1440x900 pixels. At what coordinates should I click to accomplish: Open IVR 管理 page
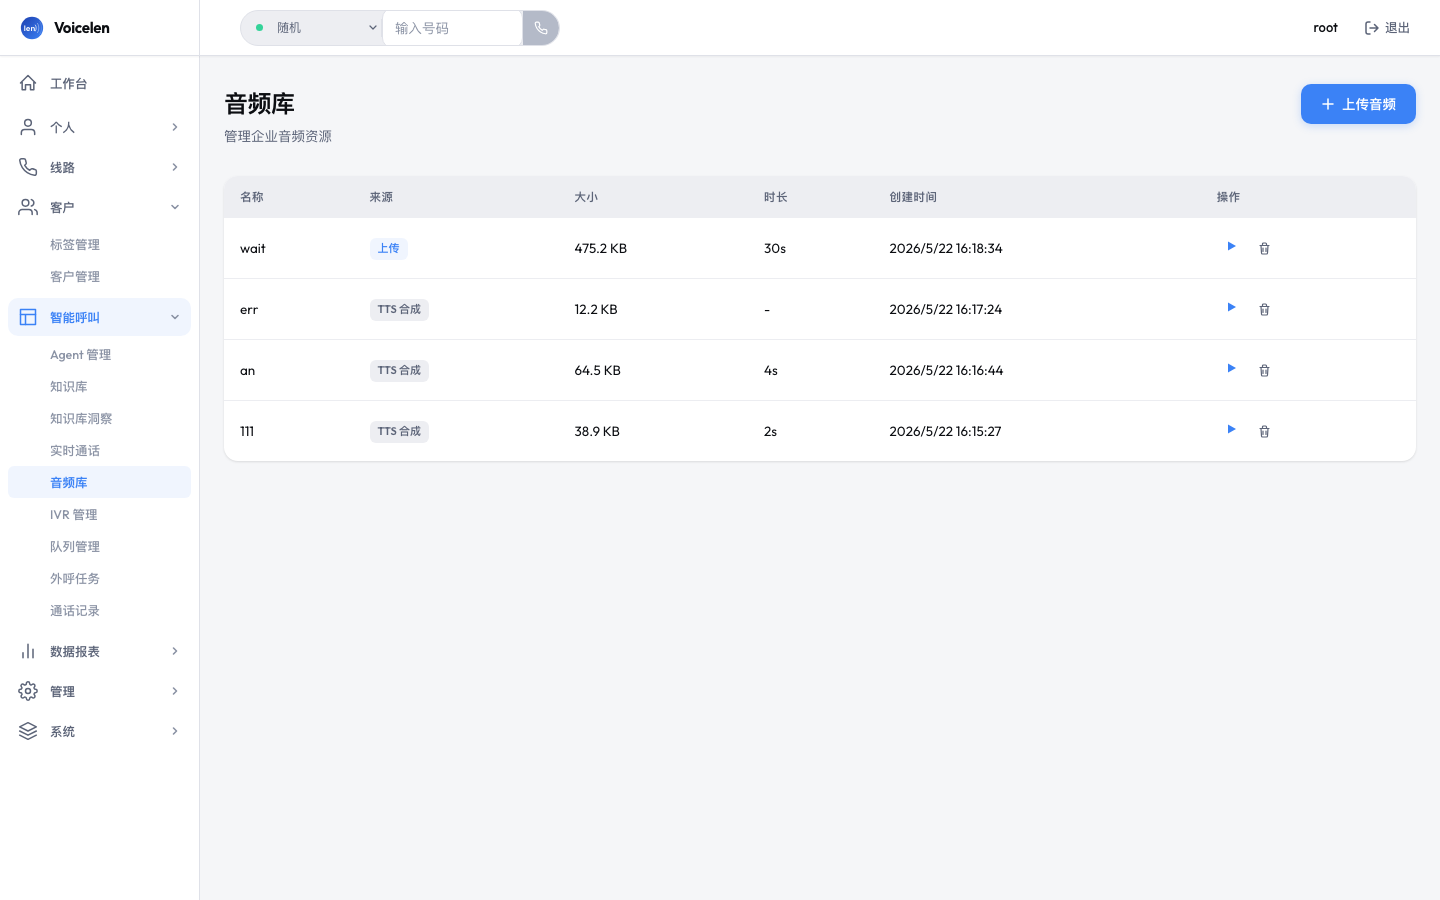click(x=99, y=514)
